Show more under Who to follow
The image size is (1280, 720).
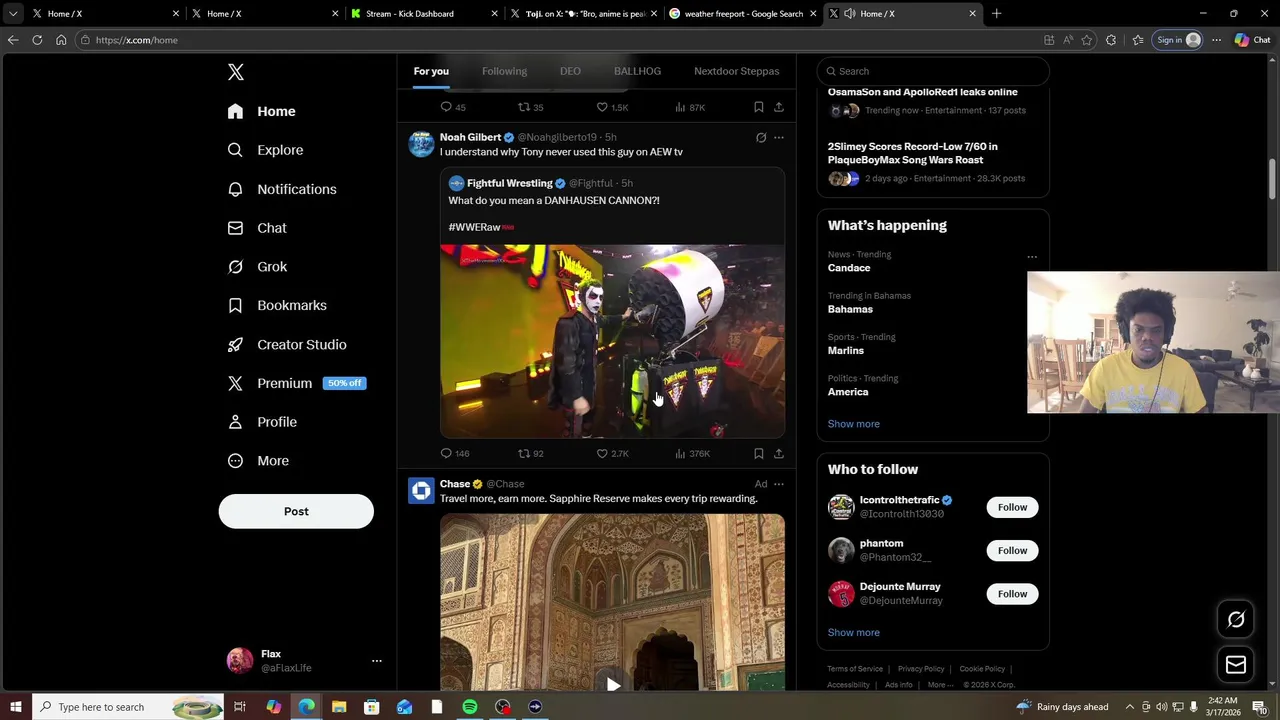click(854, 633)
